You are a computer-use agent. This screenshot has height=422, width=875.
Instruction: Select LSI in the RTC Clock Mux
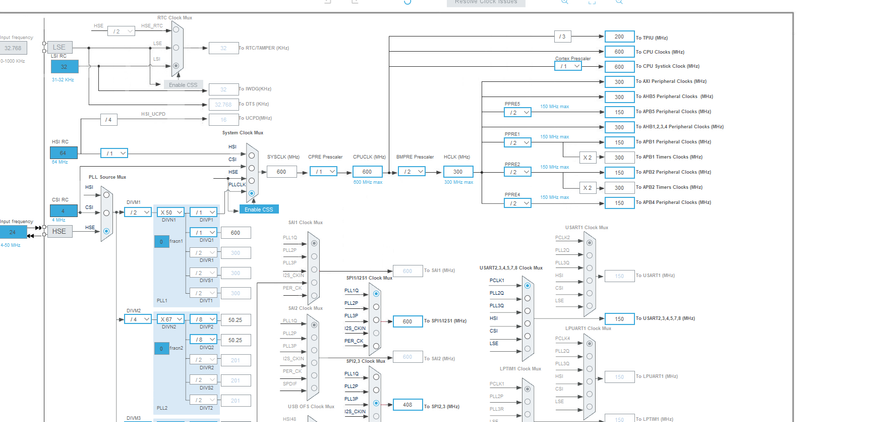(176, 65)
